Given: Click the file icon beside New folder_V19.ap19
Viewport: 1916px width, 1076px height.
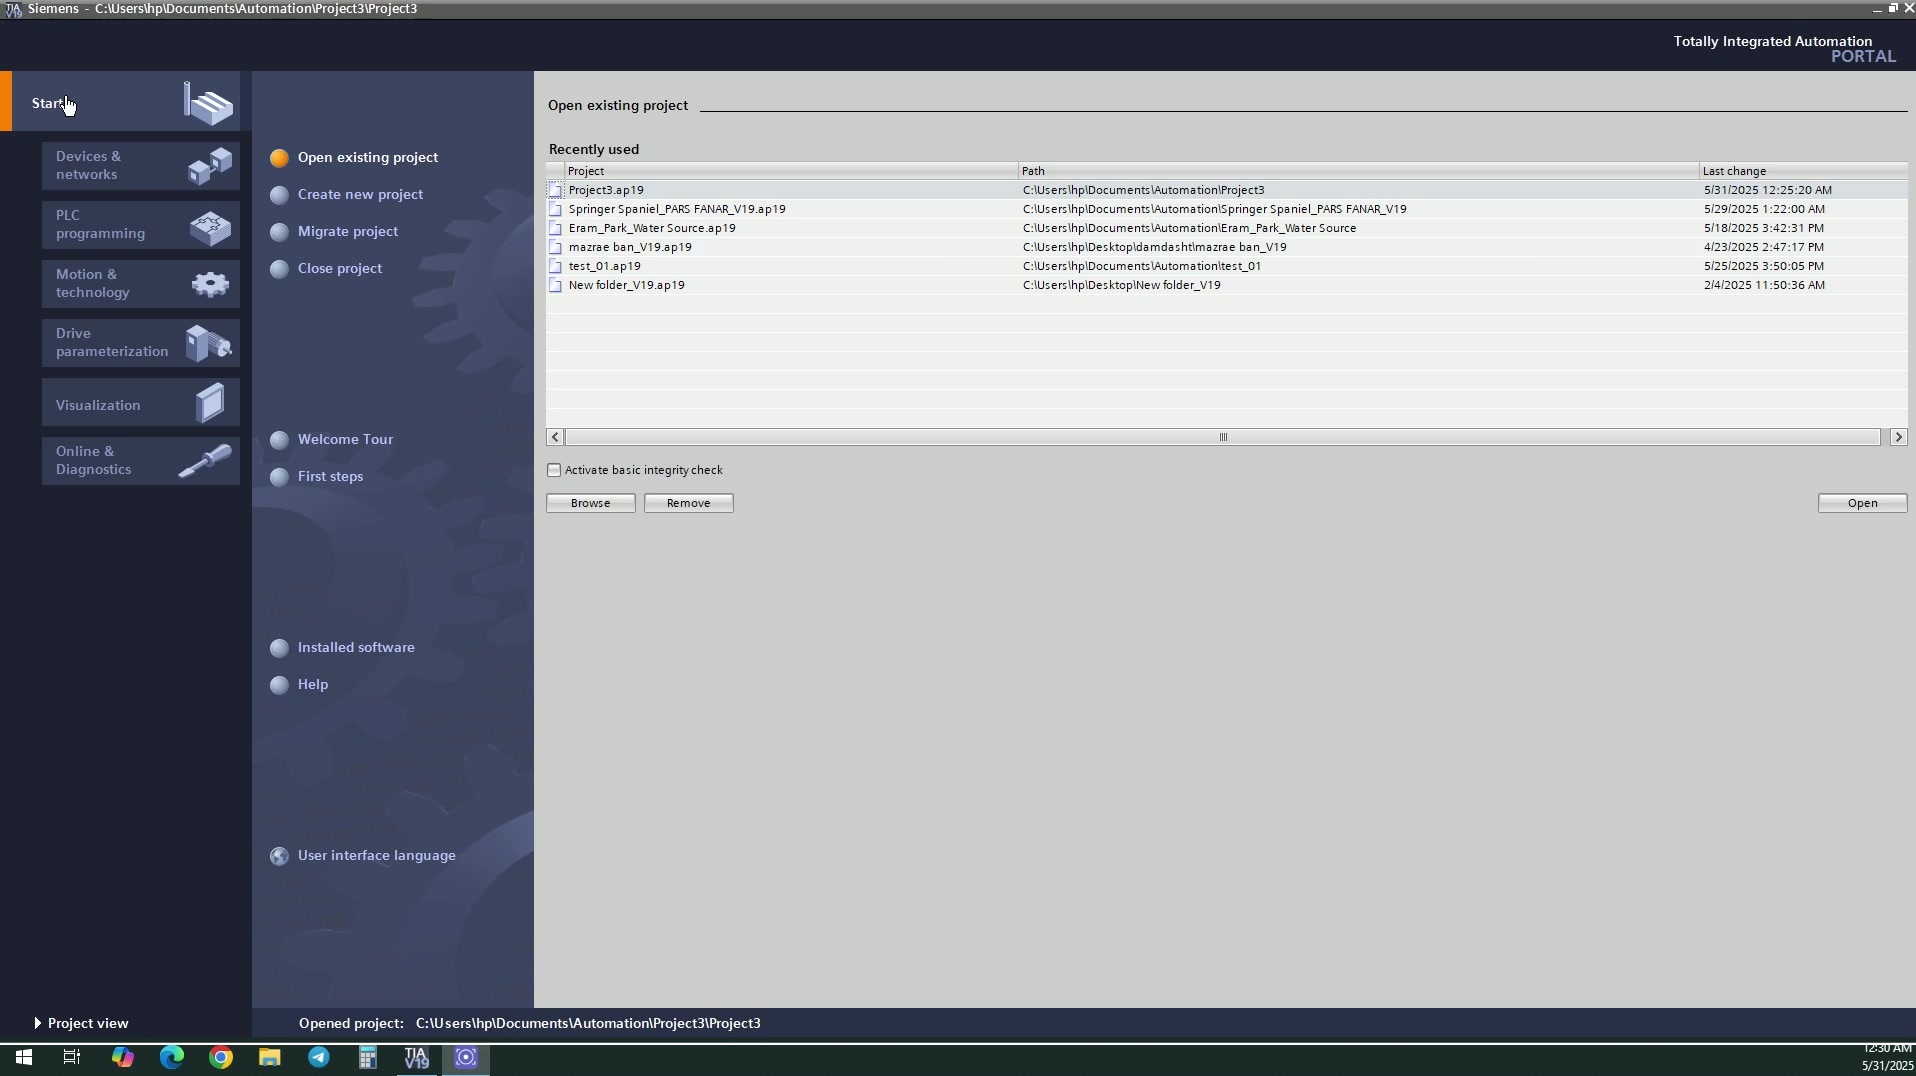Looking at the screenshot, I should click(x=555, y=285).
